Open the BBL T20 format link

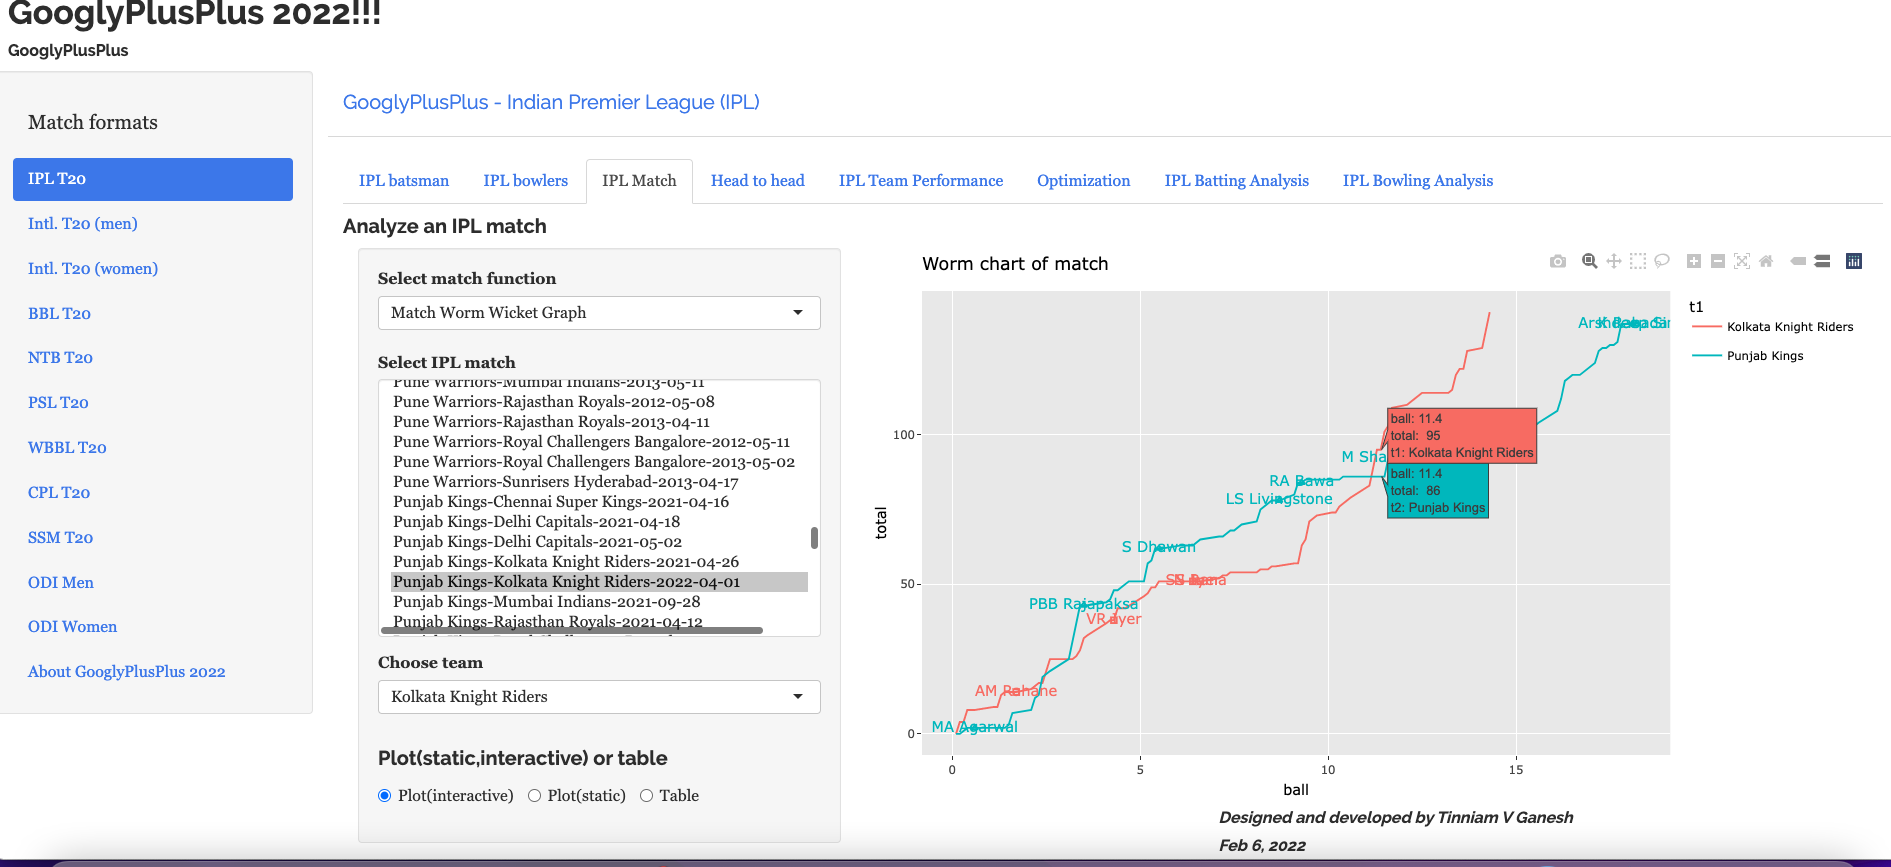point(59,314)
